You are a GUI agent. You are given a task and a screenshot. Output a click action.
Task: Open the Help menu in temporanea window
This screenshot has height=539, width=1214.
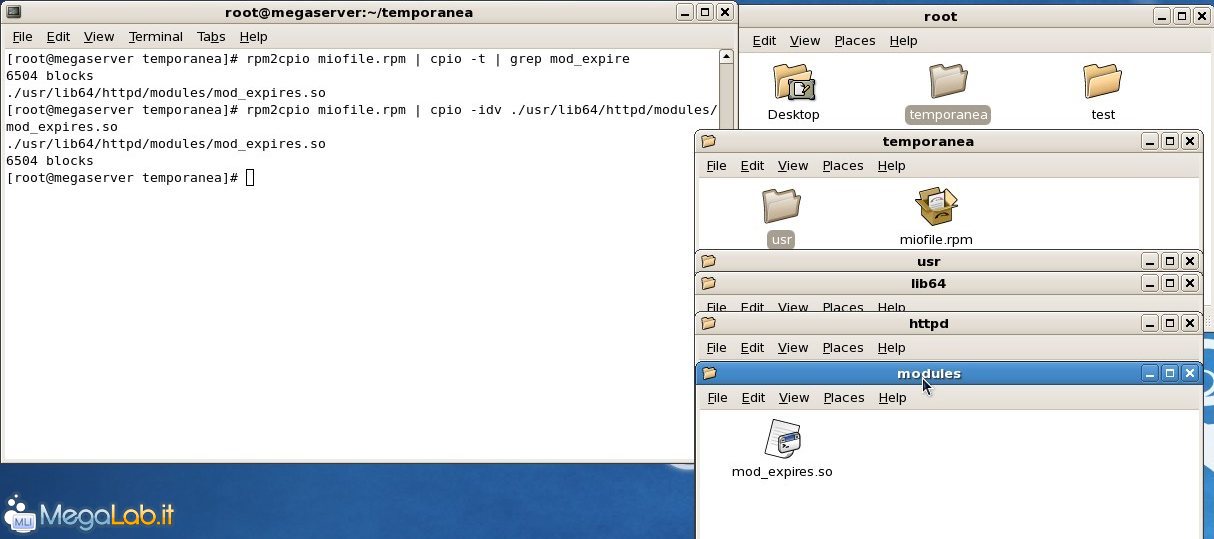[x=891, y=166]
